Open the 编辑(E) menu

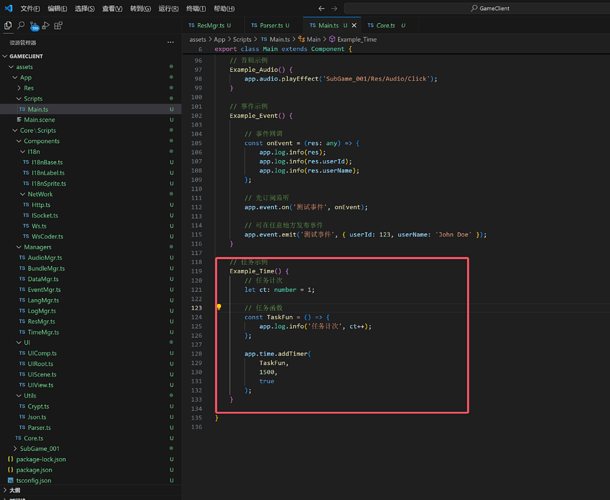point(57,9)
